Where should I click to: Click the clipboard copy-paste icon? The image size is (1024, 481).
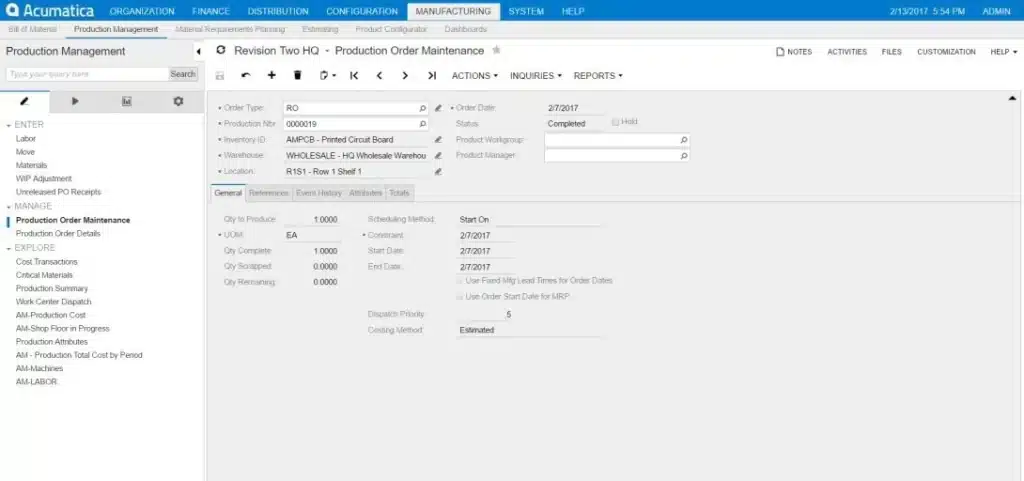[x=327, y=76]
